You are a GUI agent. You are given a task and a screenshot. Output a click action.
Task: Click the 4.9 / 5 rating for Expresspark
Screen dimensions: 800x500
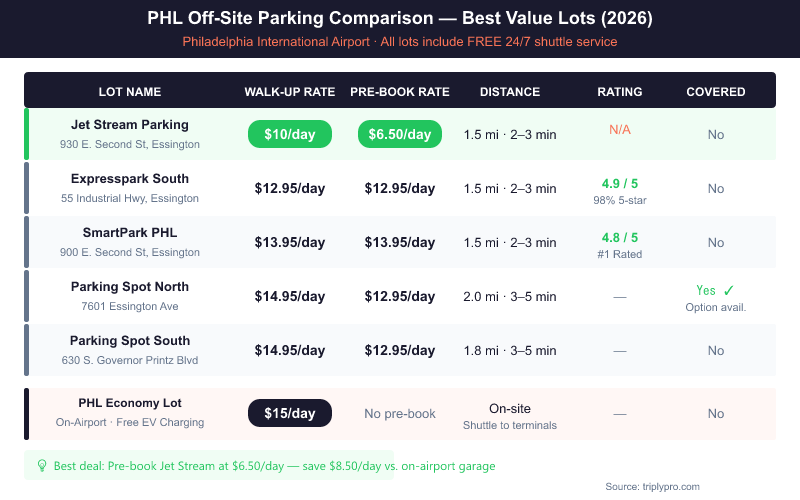[620, 183]
